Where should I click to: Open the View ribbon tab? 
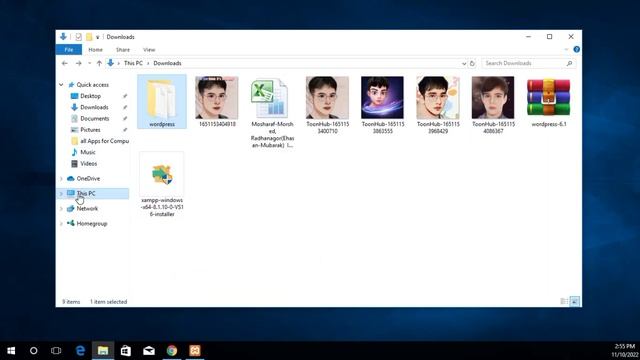click(x=149, y=49)
